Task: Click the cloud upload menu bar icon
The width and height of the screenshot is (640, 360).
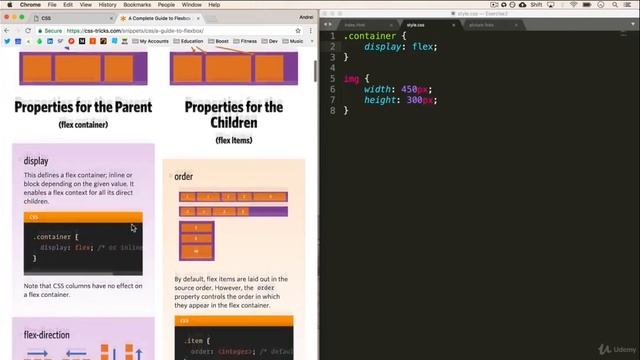Action: click(x=522, y=5)
